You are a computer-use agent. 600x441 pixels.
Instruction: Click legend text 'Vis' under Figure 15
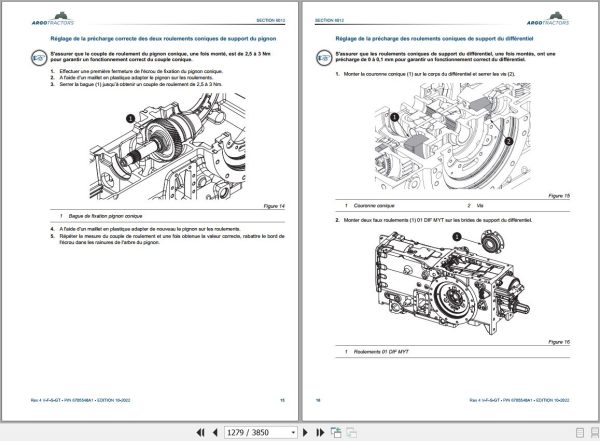pos(480,206)
